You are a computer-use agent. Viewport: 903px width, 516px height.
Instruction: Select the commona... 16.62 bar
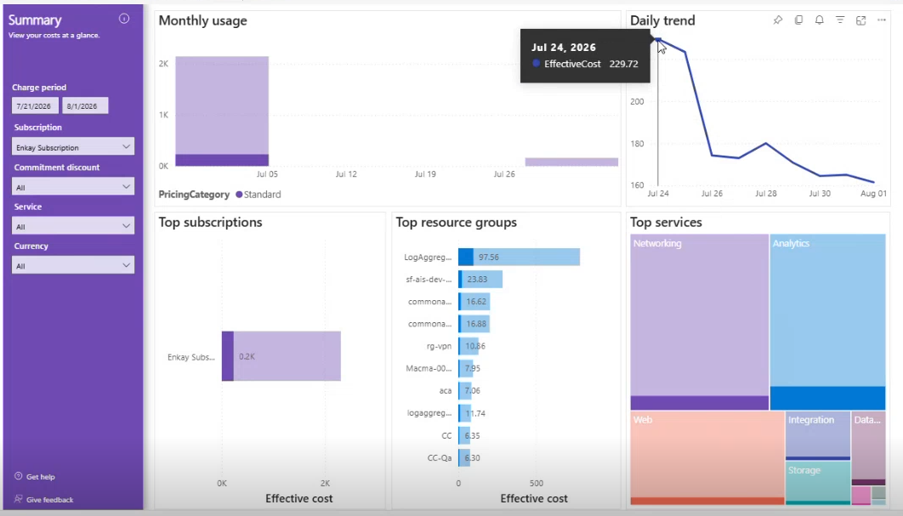474,301
